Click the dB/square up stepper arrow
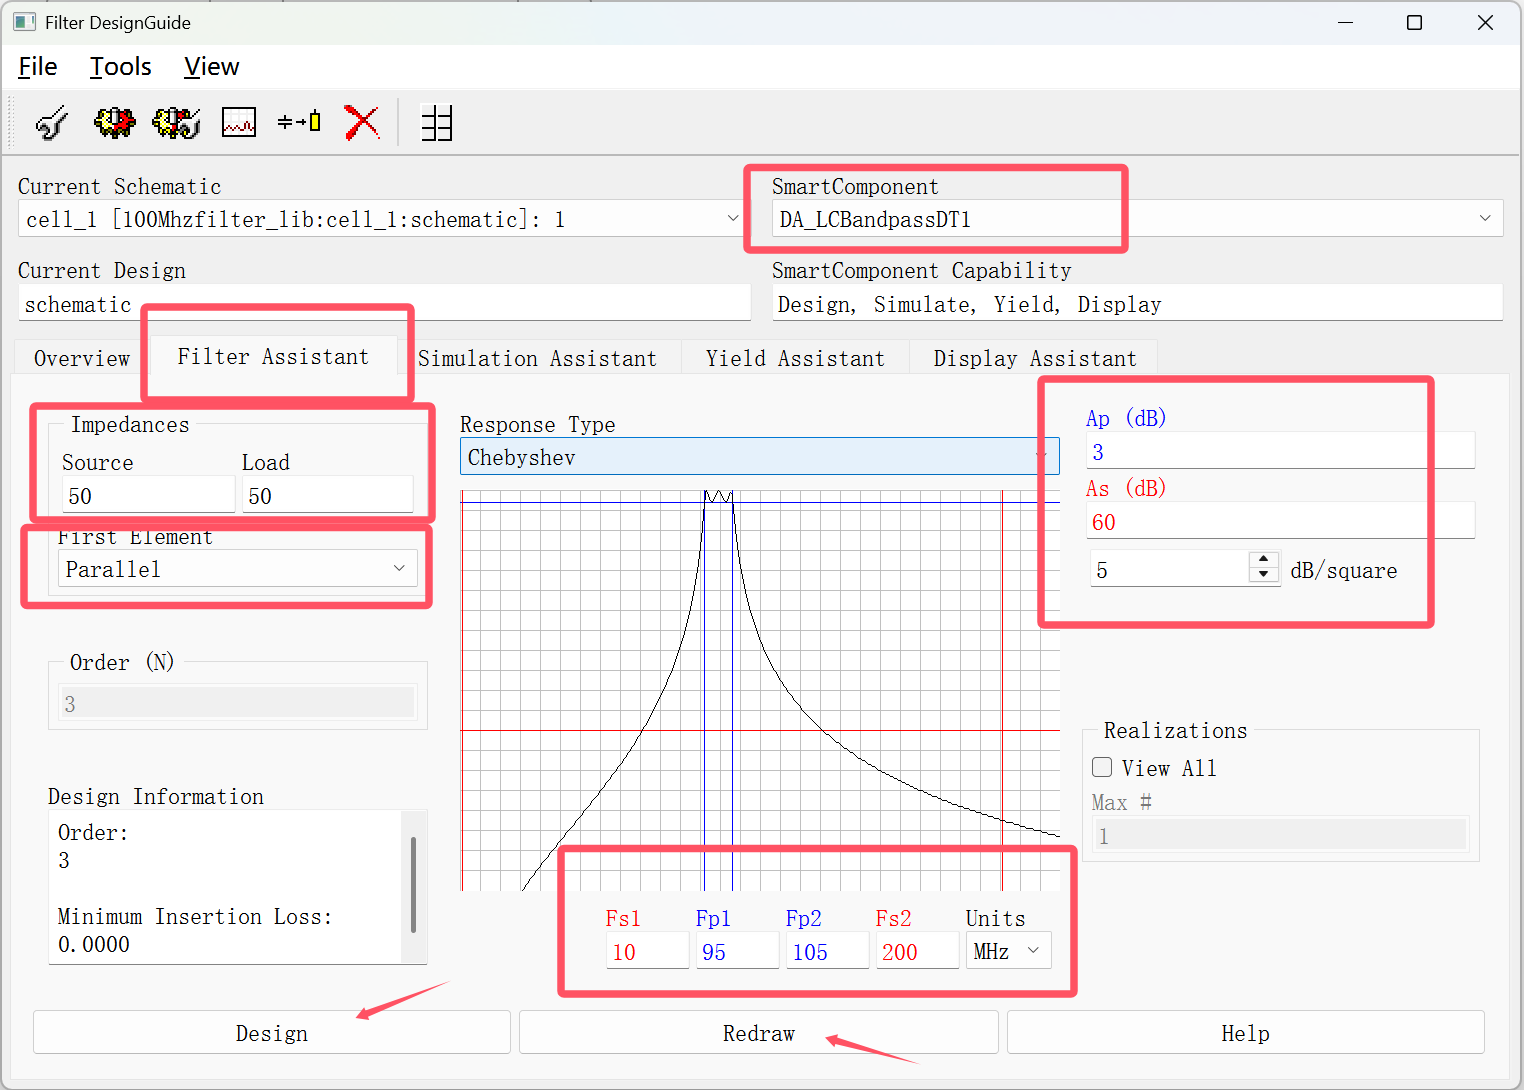 coord(1264,561)
